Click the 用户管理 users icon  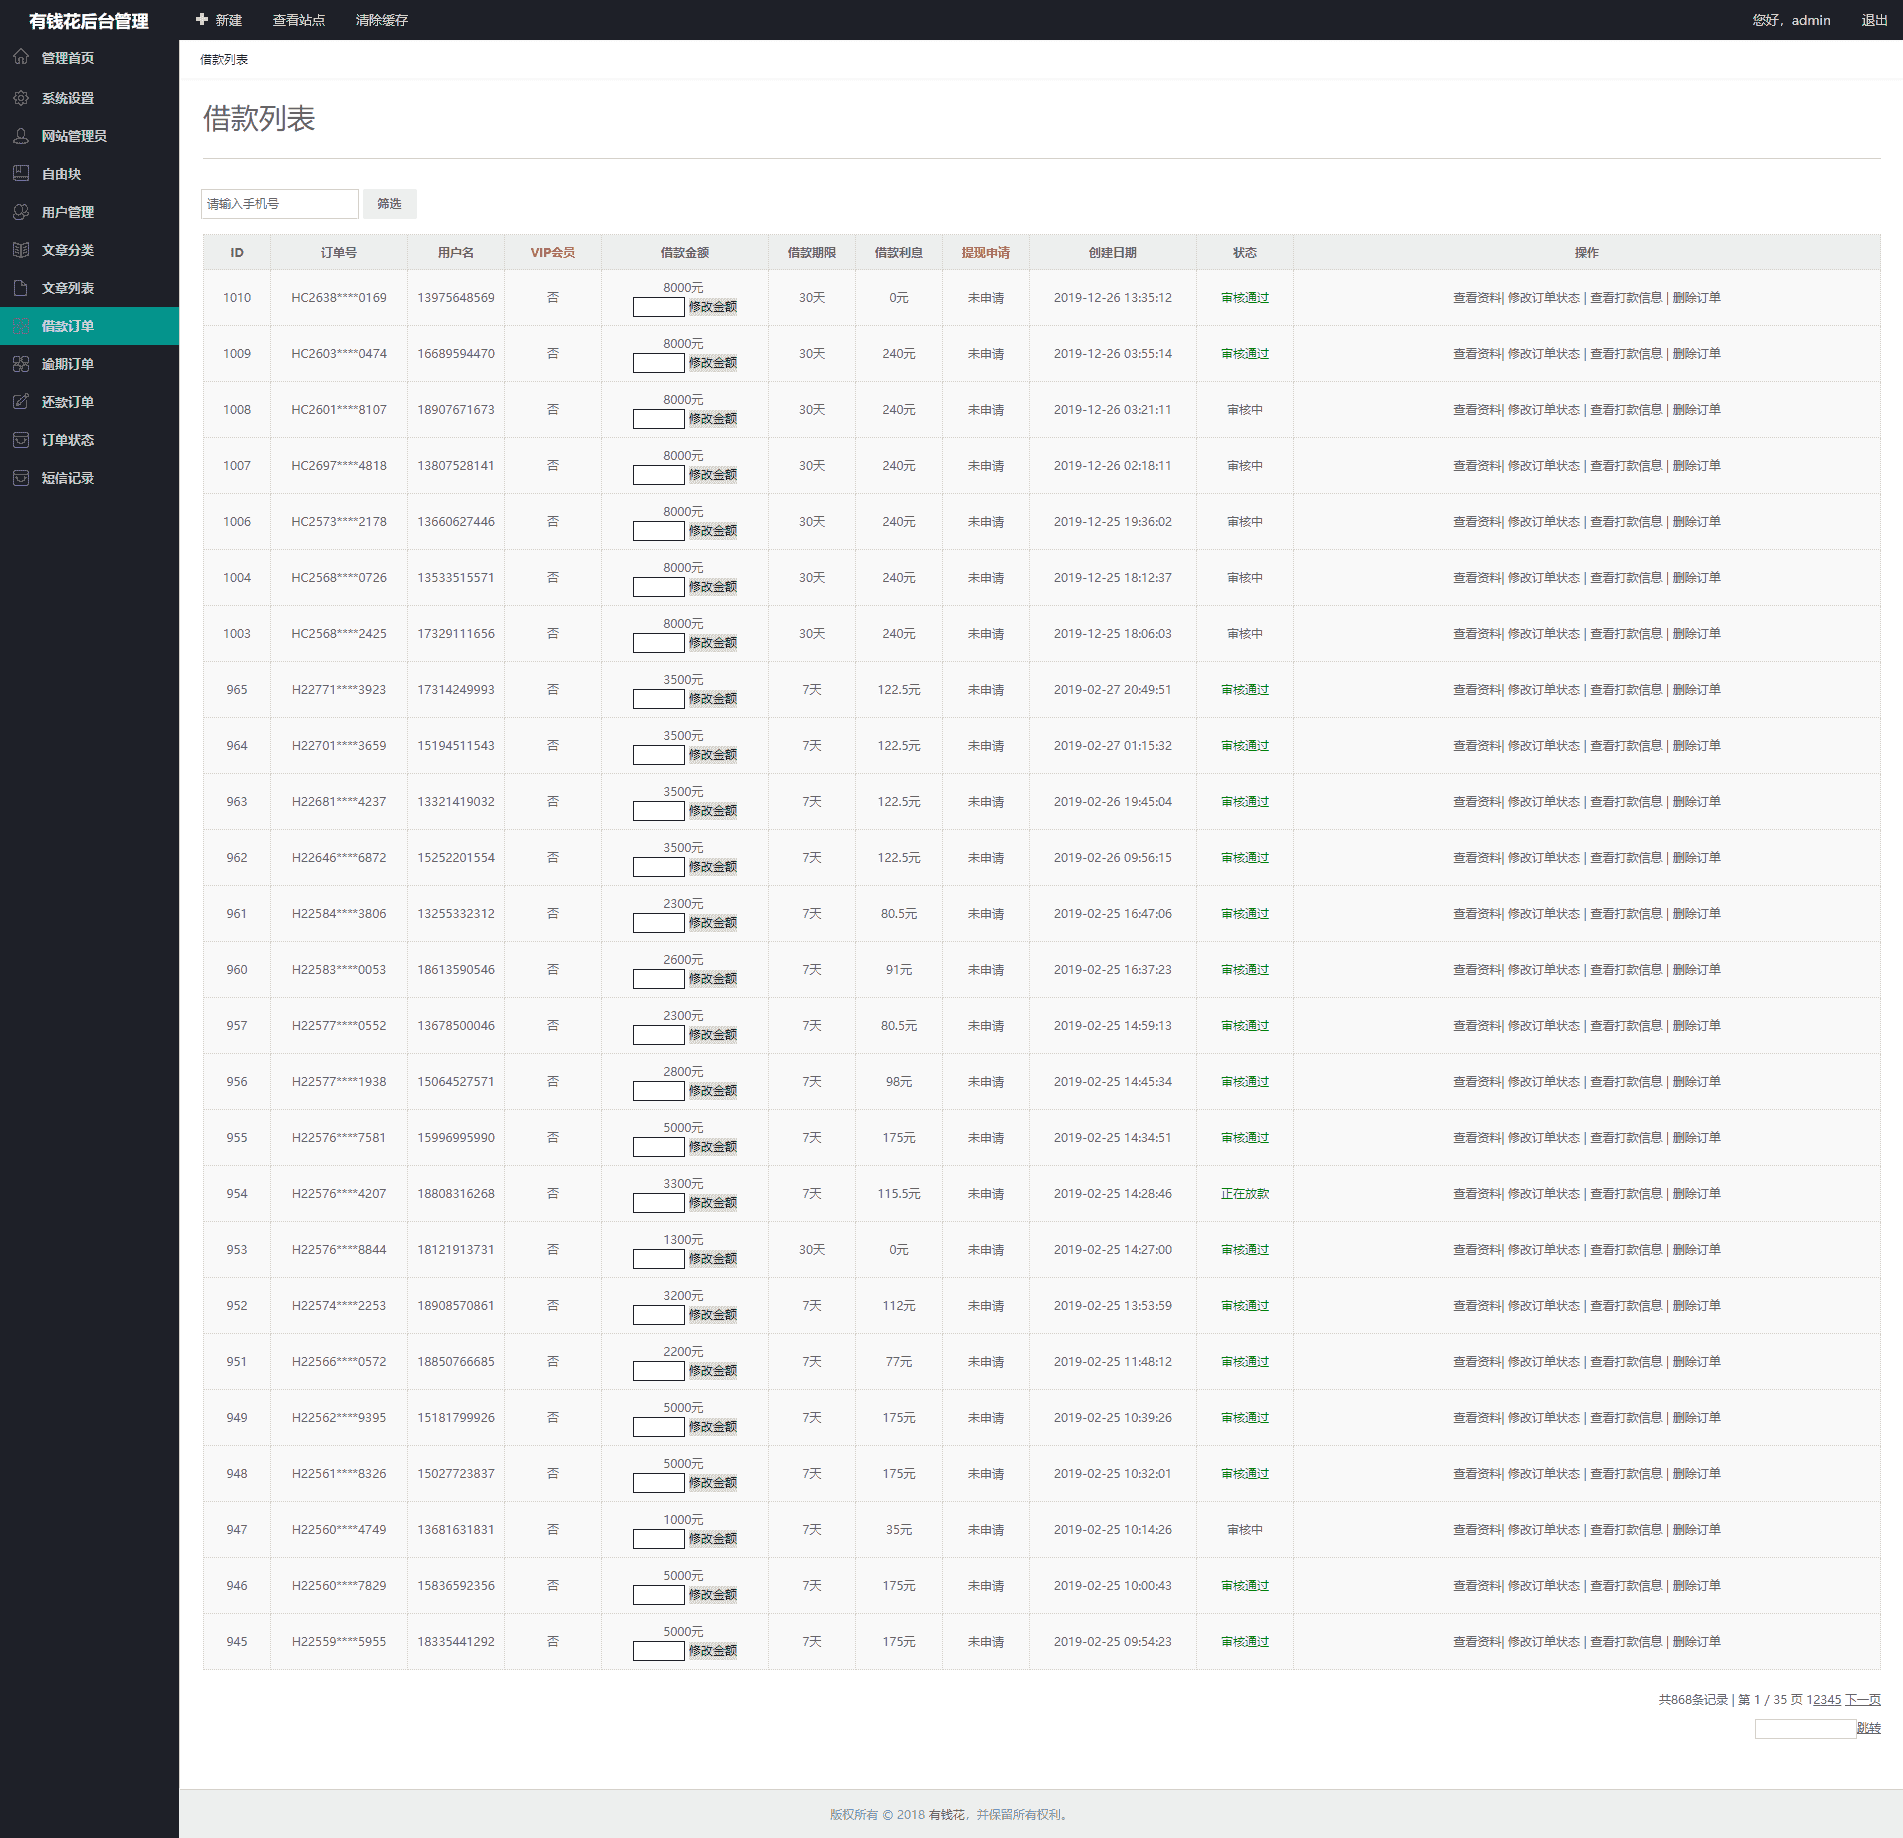[21, 212]
